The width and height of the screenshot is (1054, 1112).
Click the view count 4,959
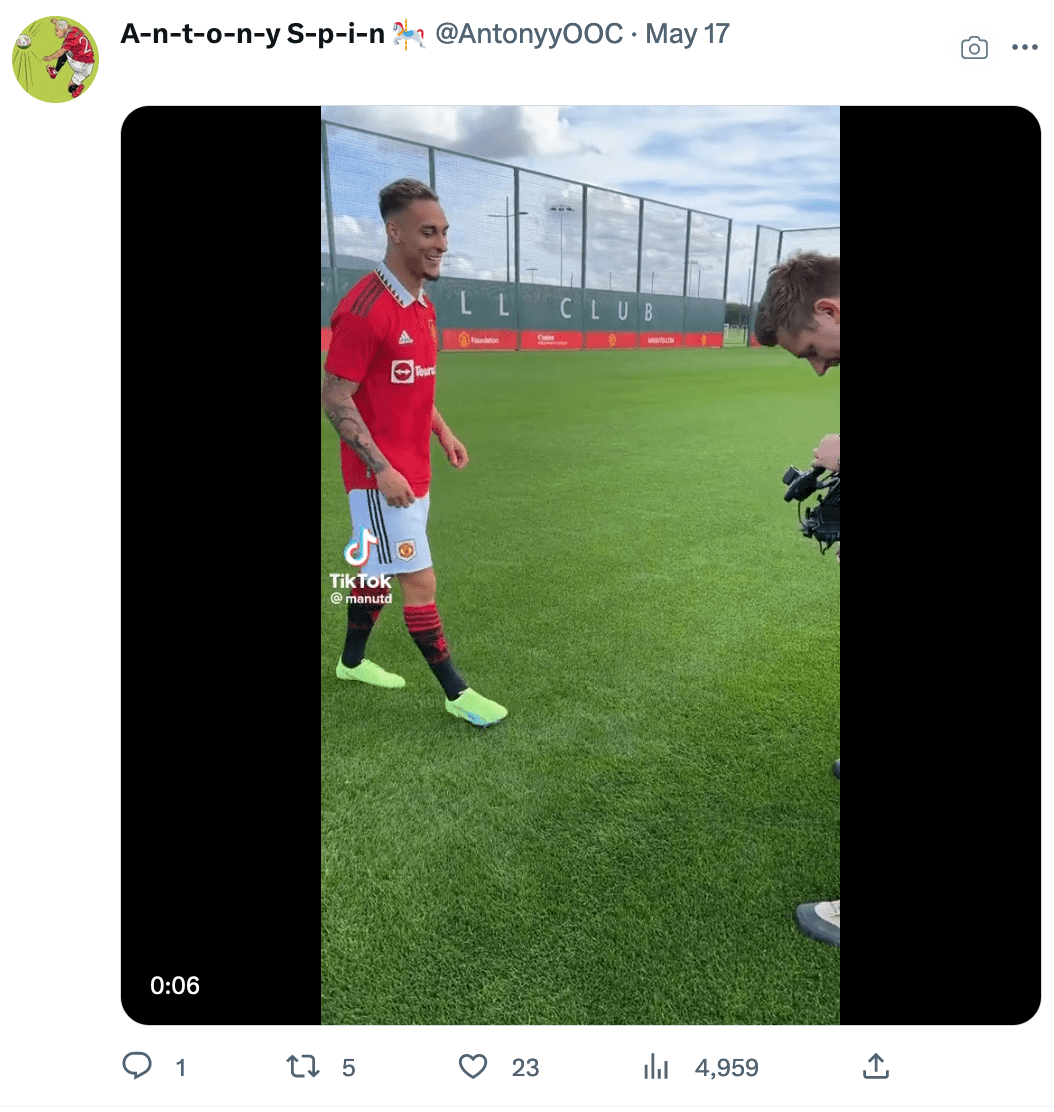pyautogui.click(x=727, y=1068)
